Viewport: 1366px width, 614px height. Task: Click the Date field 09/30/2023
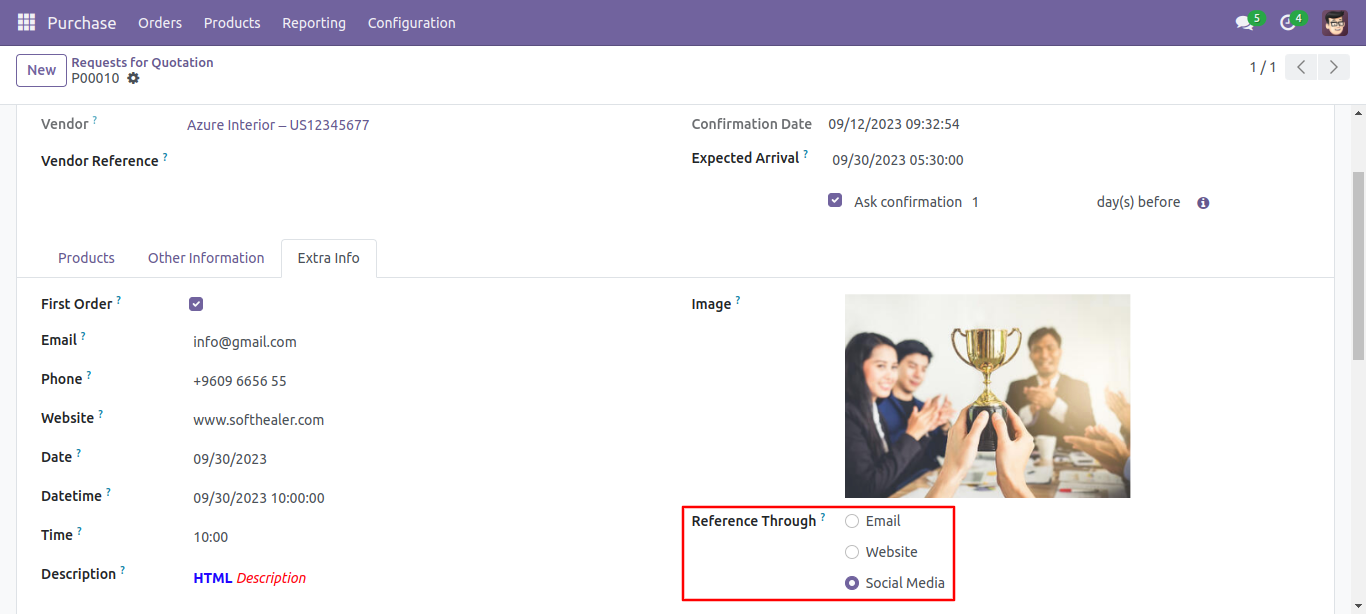point(230,459)
